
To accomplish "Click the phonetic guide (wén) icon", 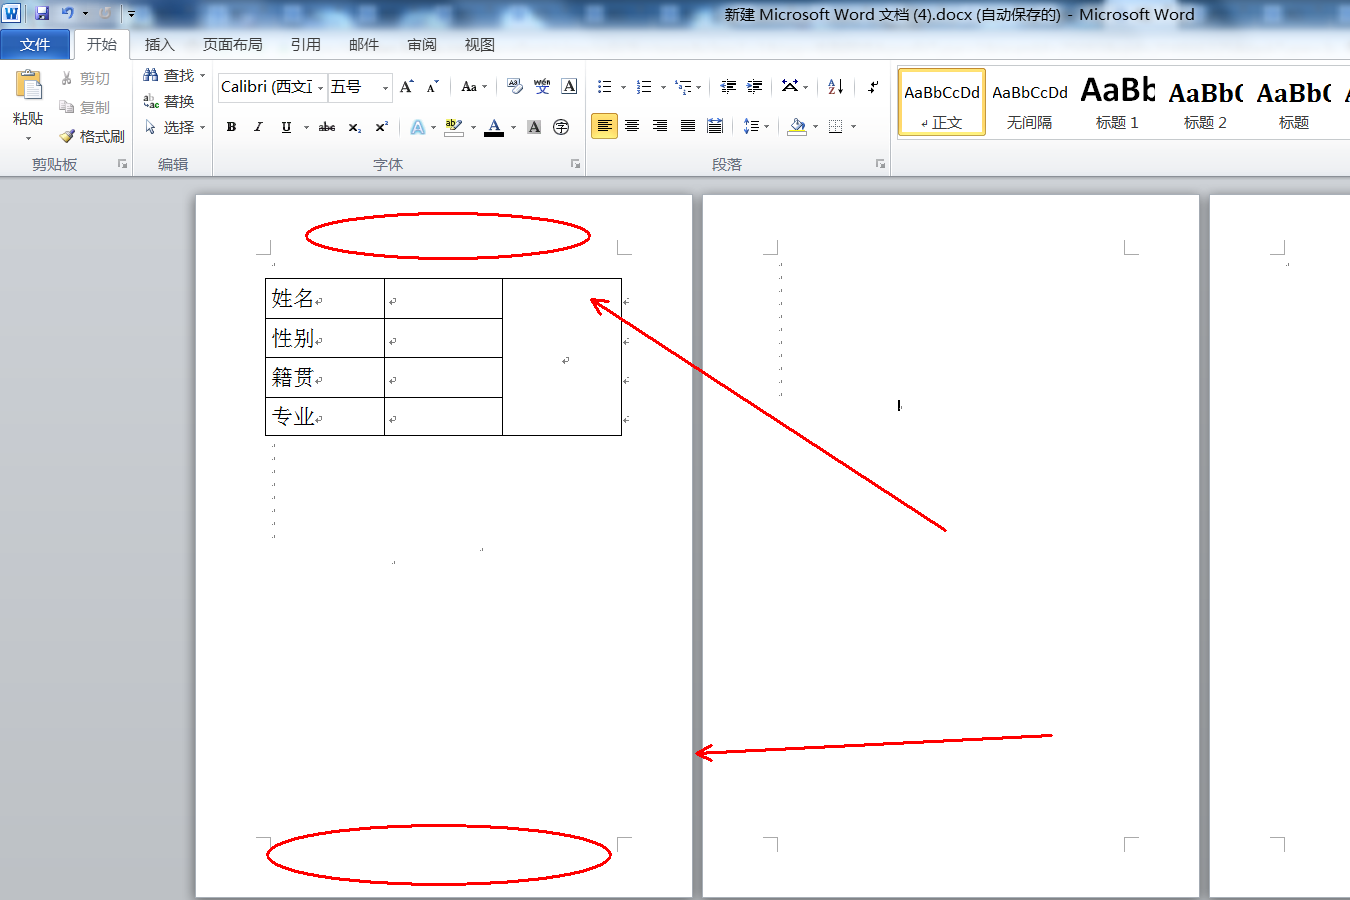I will click(542, 87).
